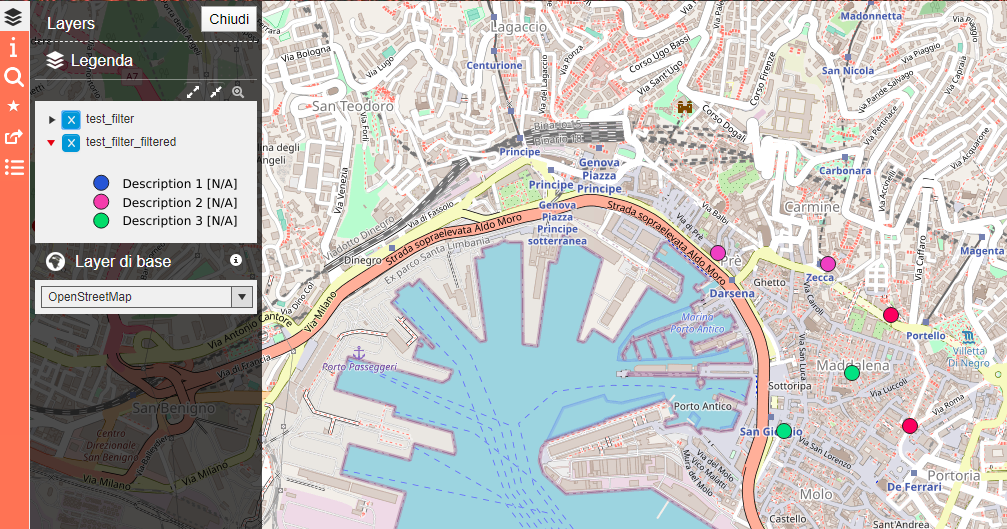Click the red marker near Portello
This screenshot has width=1007, height=529.
891,315
